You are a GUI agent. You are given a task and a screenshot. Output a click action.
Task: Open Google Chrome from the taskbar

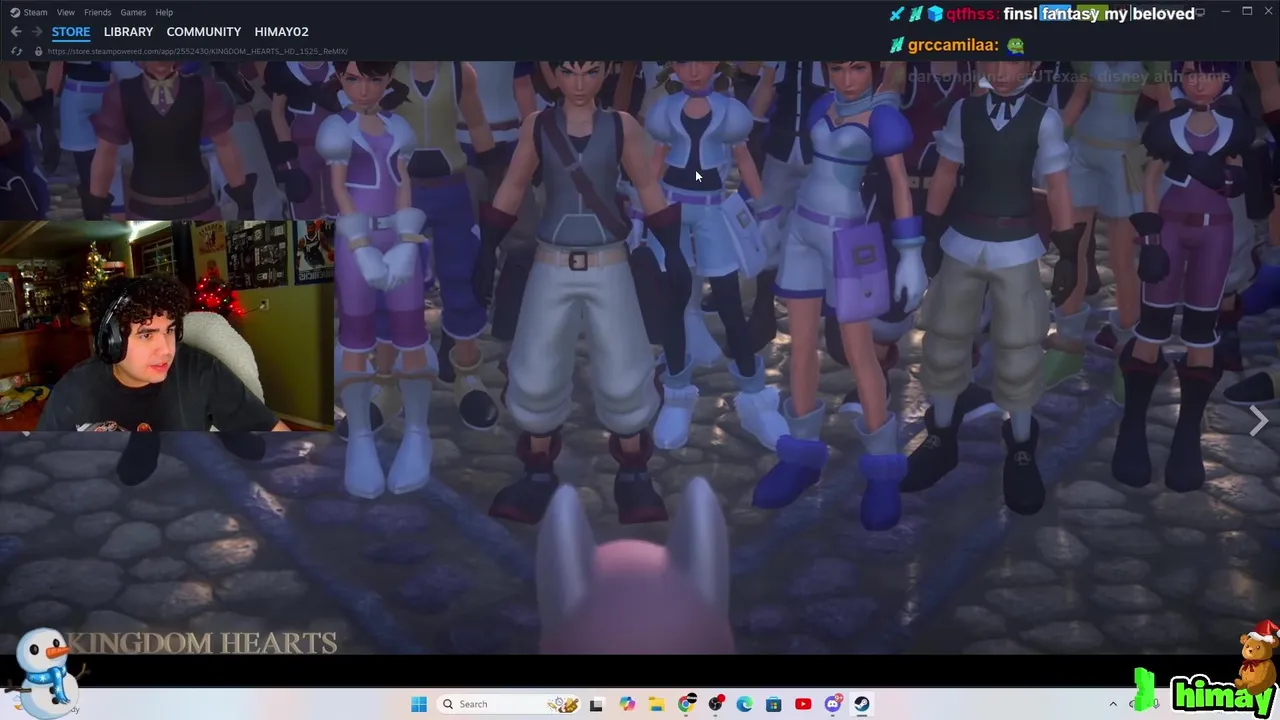pyautogui.click(x=686, y=704)
